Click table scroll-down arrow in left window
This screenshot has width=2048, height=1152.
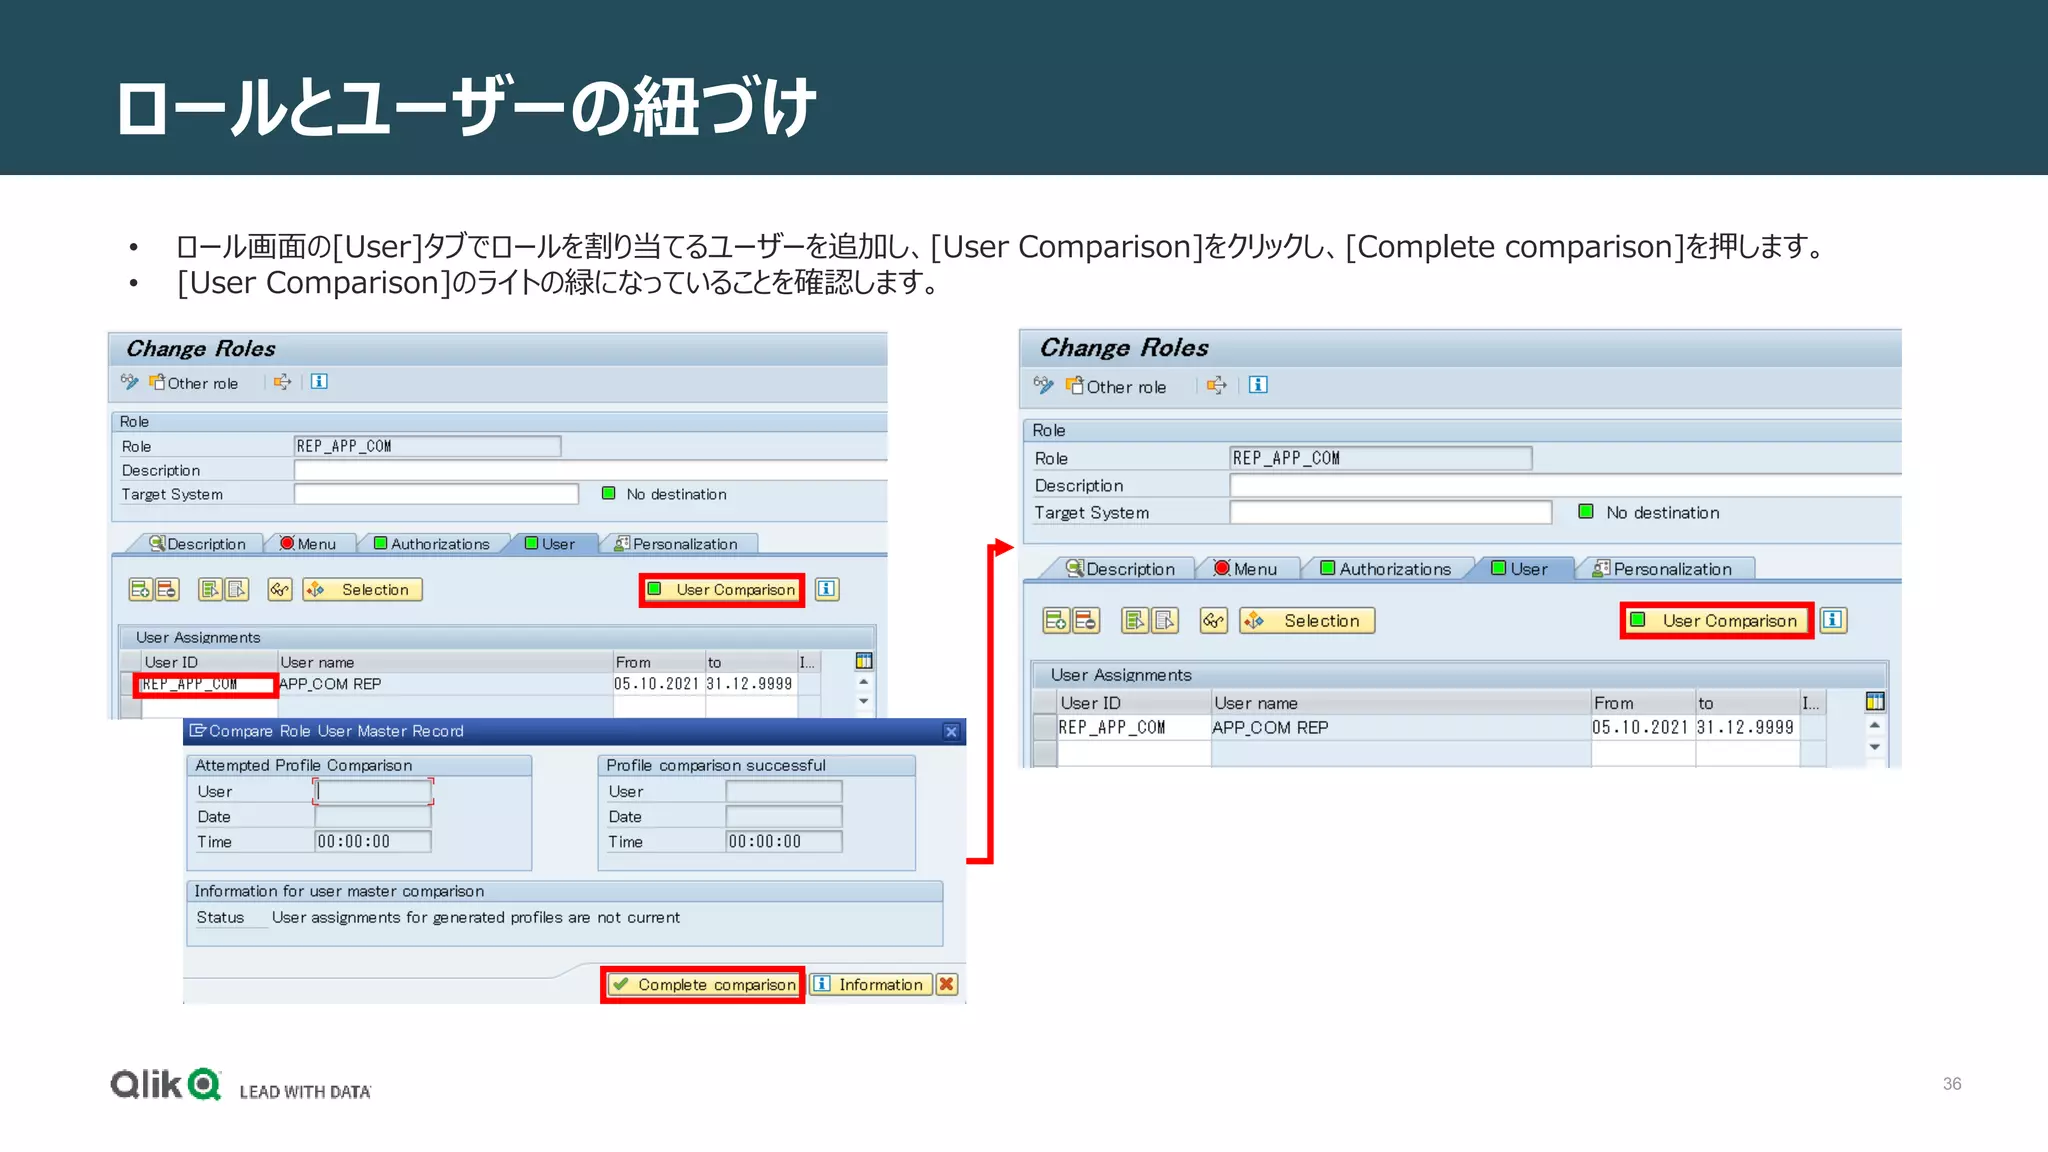point(864,702)
